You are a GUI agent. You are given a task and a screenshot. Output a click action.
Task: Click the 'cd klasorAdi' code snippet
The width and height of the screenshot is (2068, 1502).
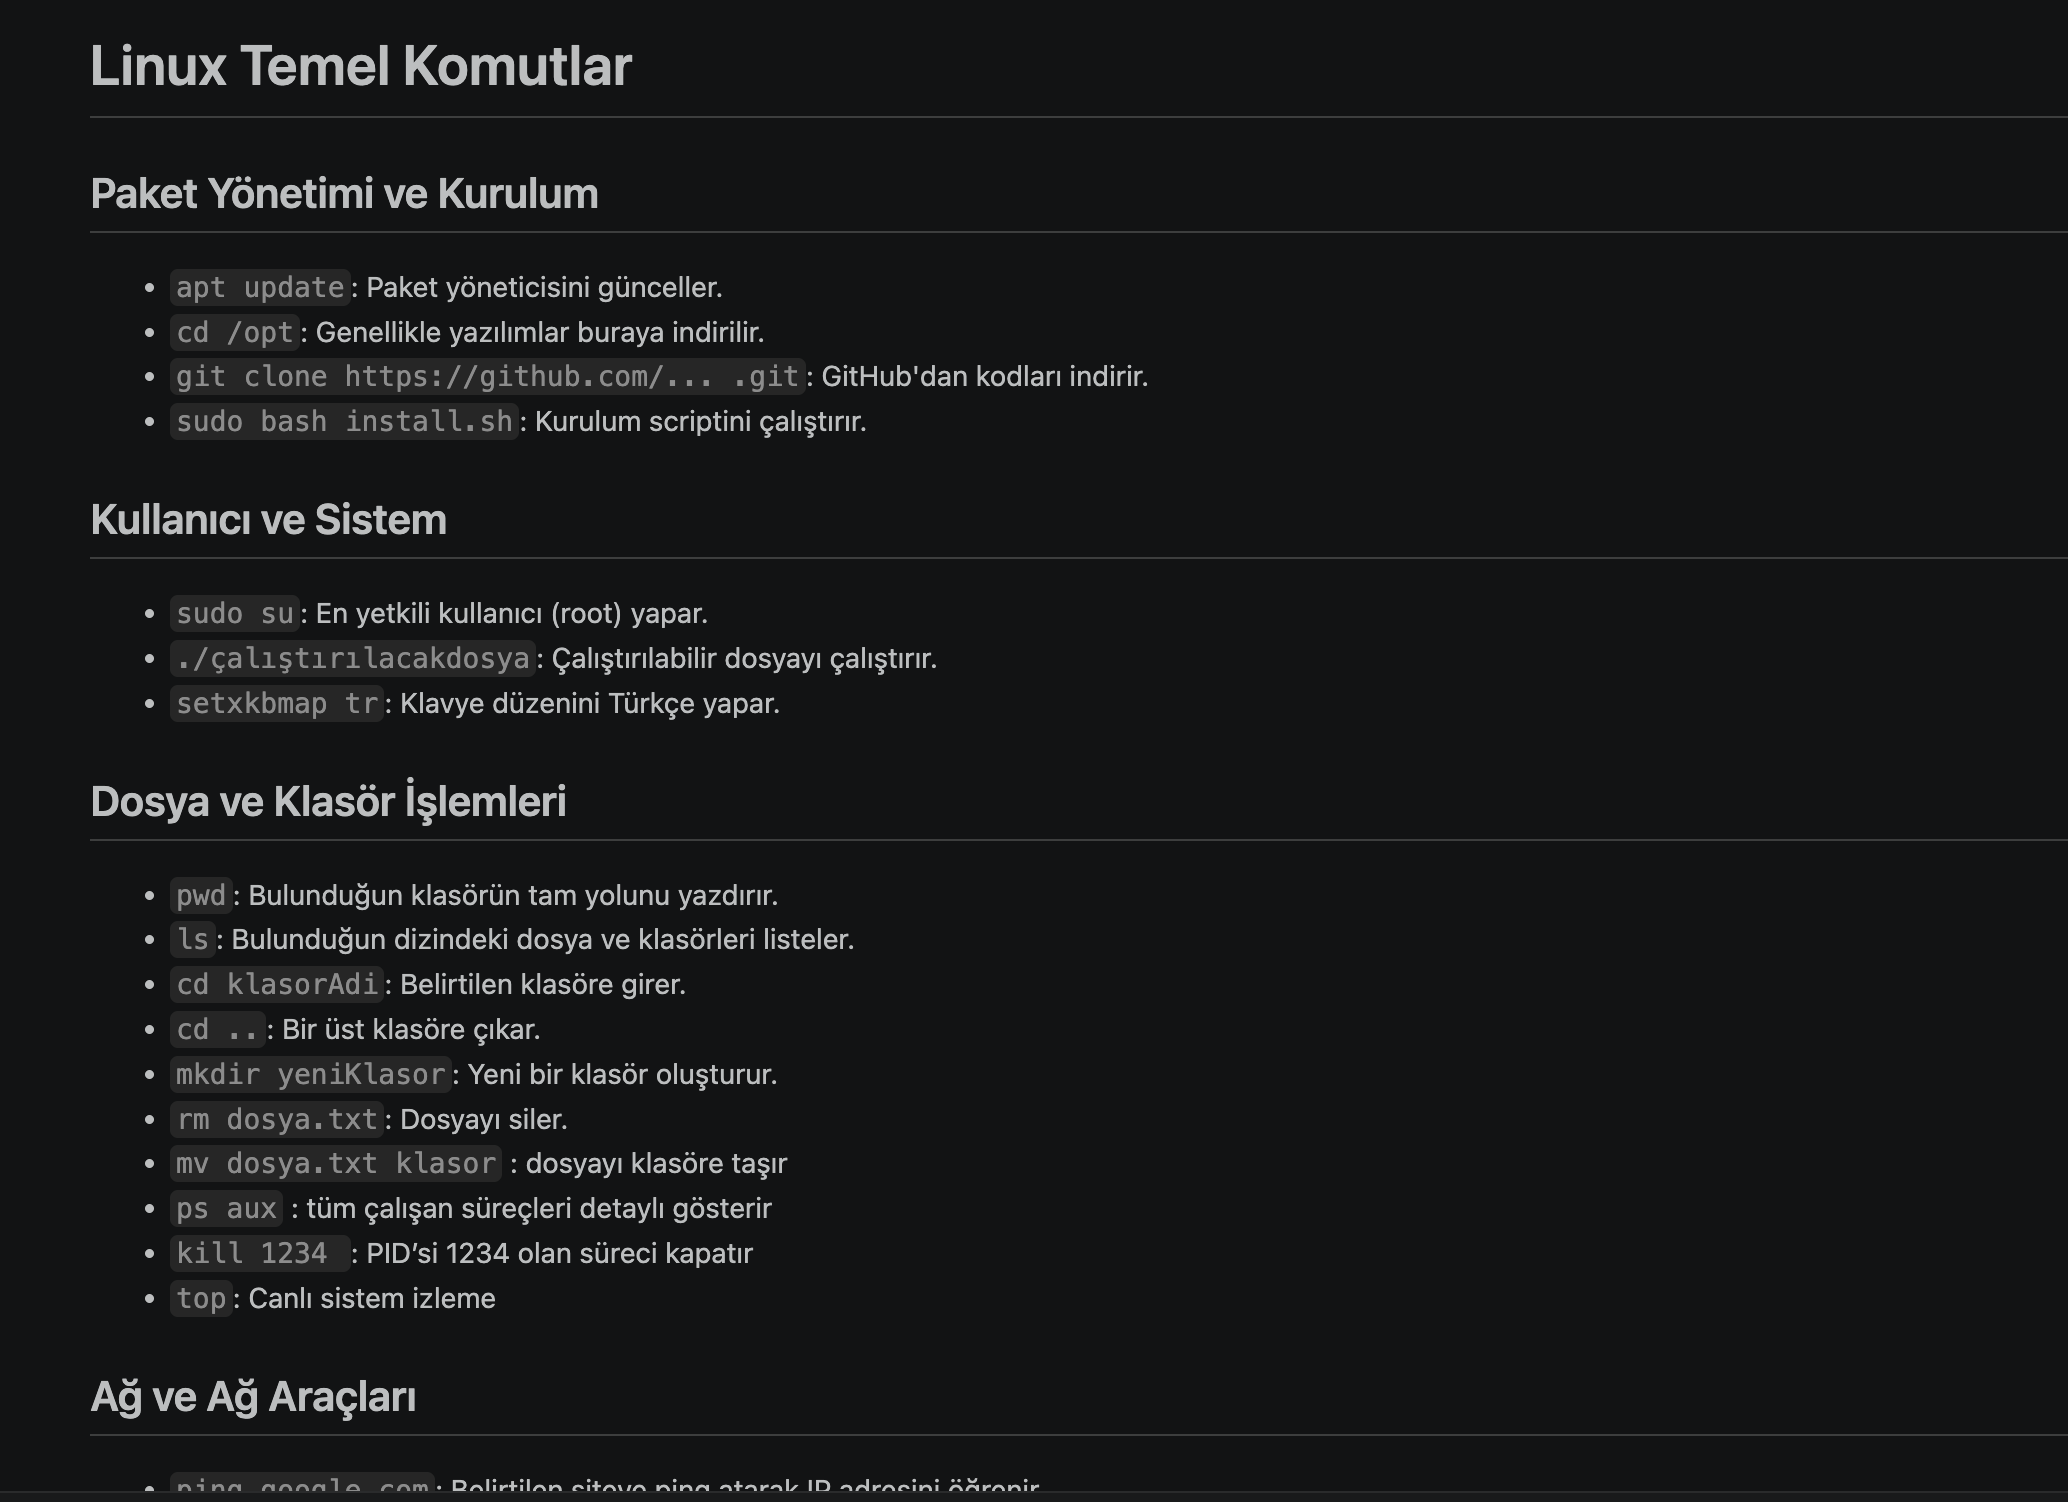pos(277,984)
